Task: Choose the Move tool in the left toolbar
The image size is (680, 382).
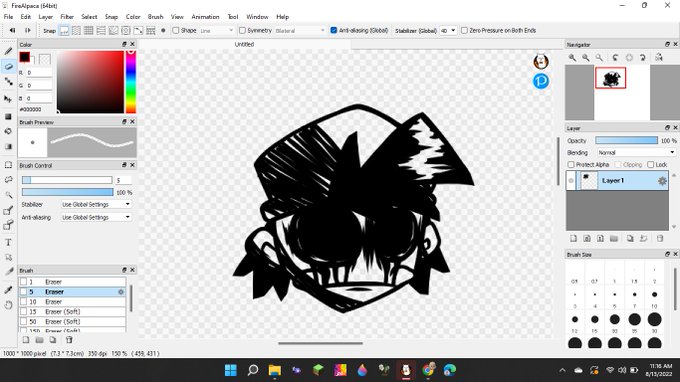Action: (8, 99)
